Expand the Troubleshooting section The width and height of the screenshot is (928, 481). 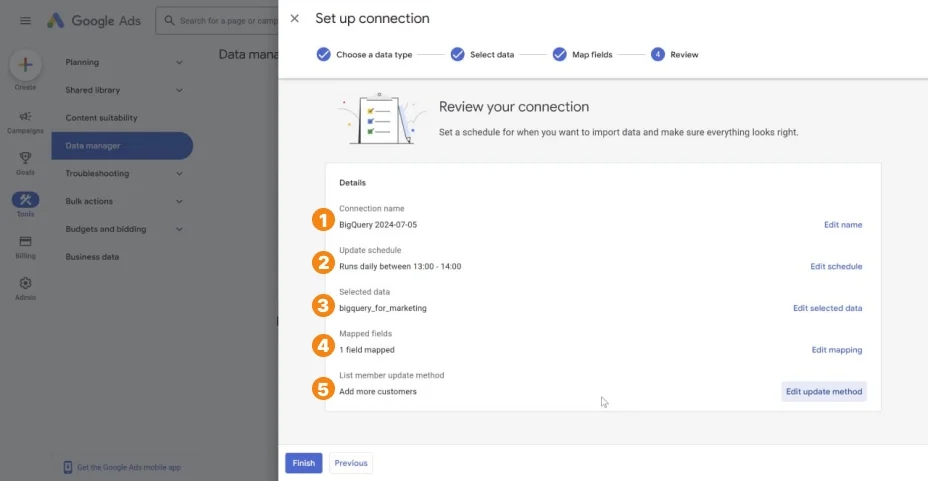(179, 173)
